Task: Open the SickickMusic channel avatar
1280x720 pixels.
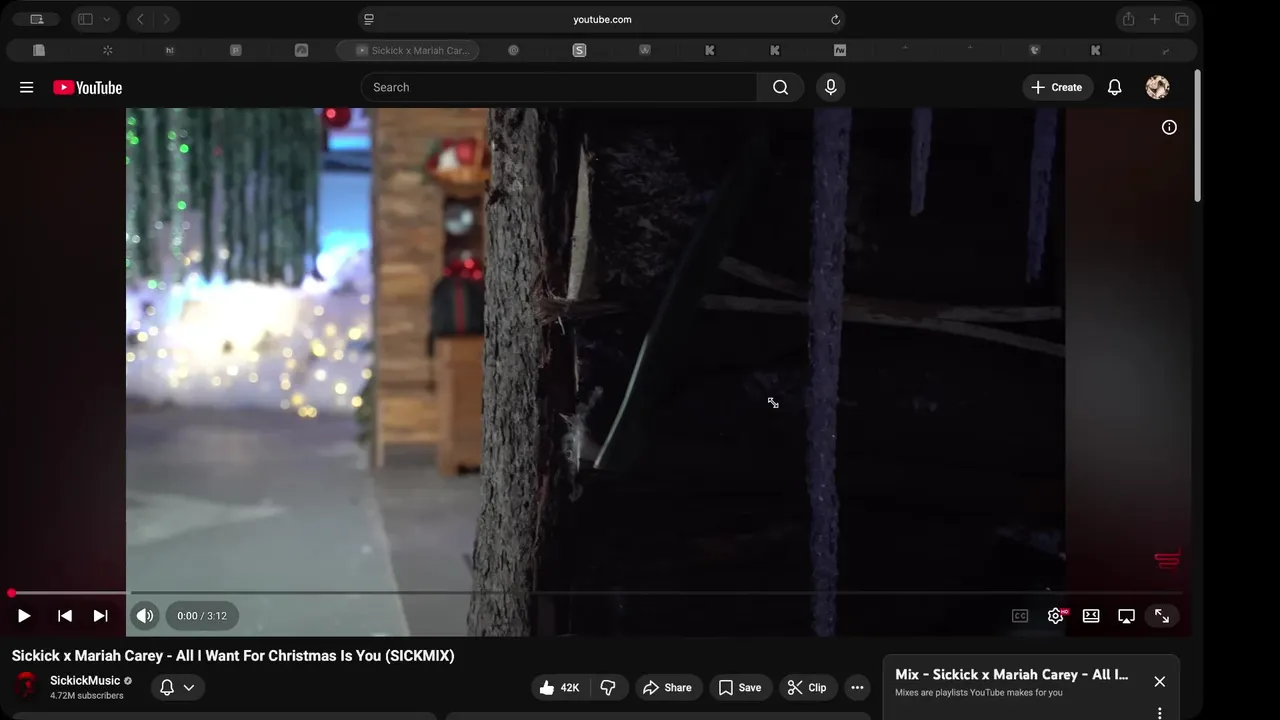Action: [26, 687]
